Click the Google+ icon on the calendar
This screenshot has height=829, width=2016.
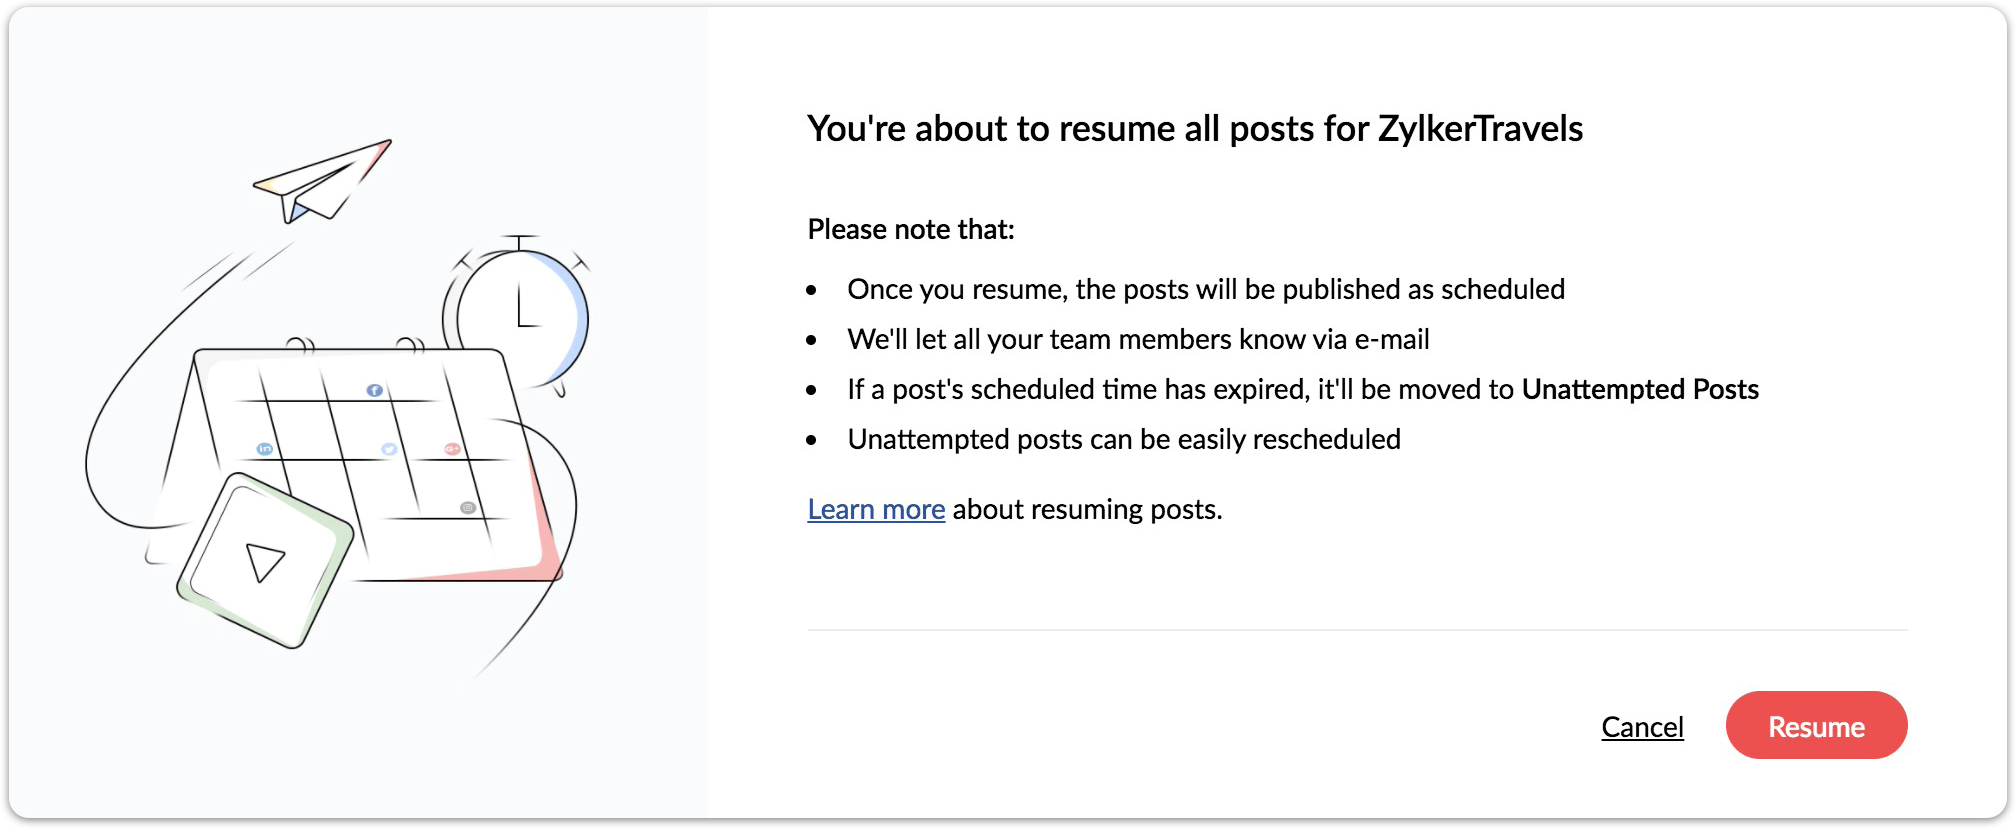pos(452,449)
